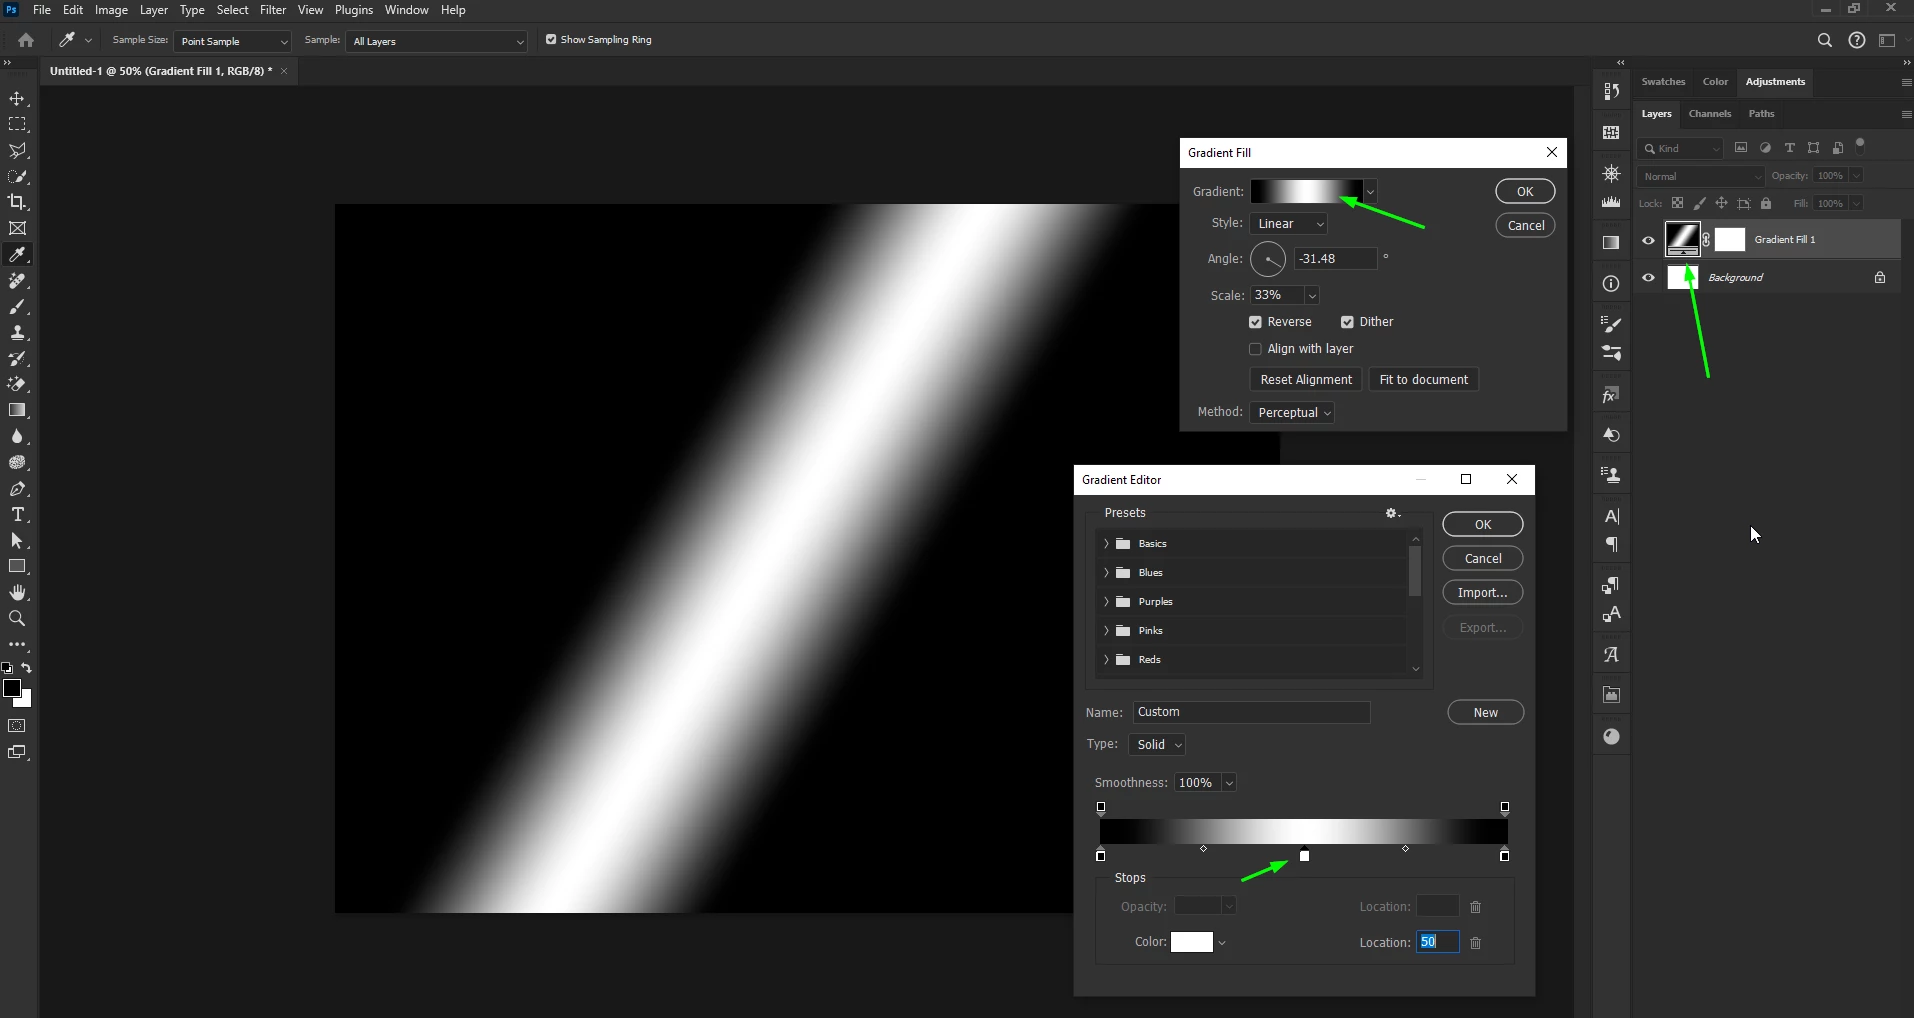Hide the Gradient Fill 1 layer
The height and width of the screenshot is (1018, 1914).
[1648, 240]
